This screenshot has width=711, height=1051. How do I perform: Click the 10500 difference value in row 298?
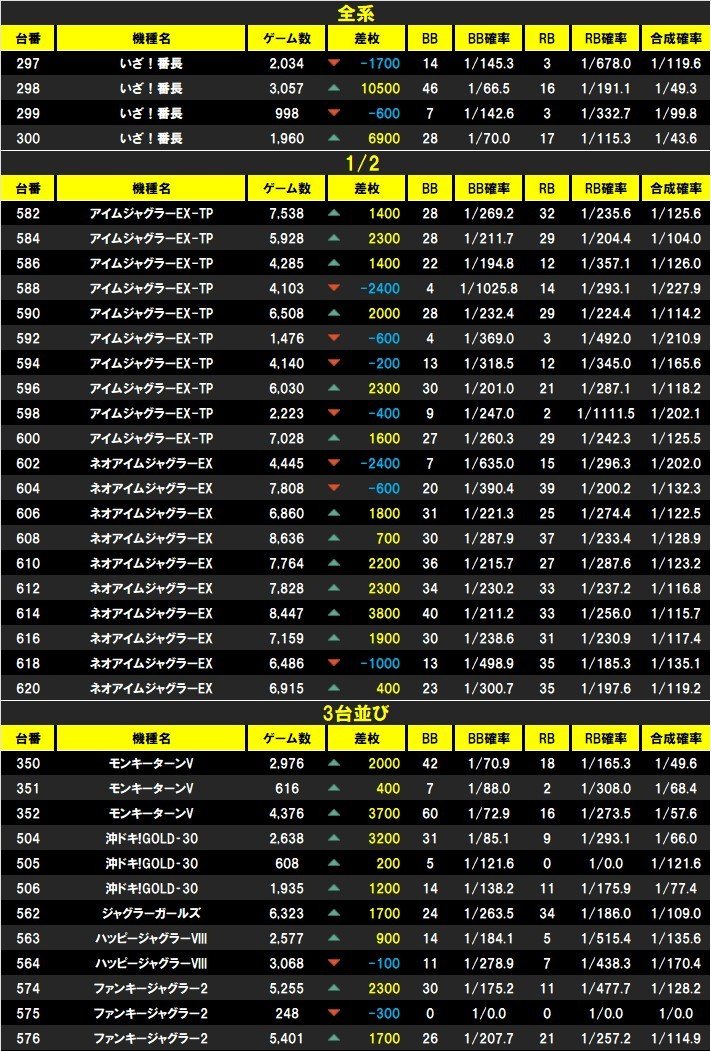point(380,88)
